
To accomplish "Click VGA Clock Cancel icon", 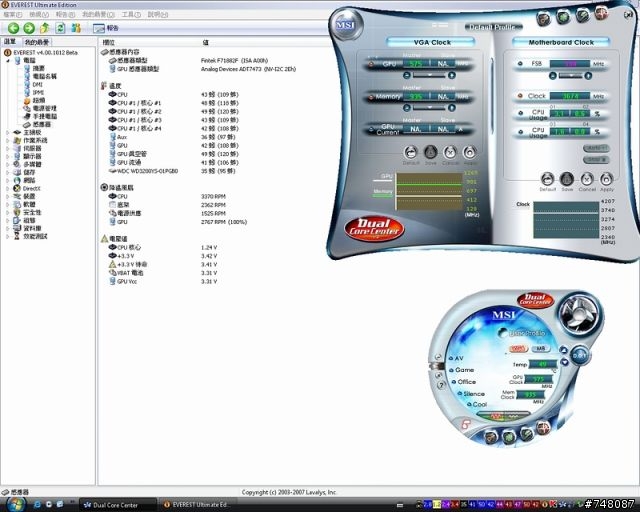I will pos(450,153).
